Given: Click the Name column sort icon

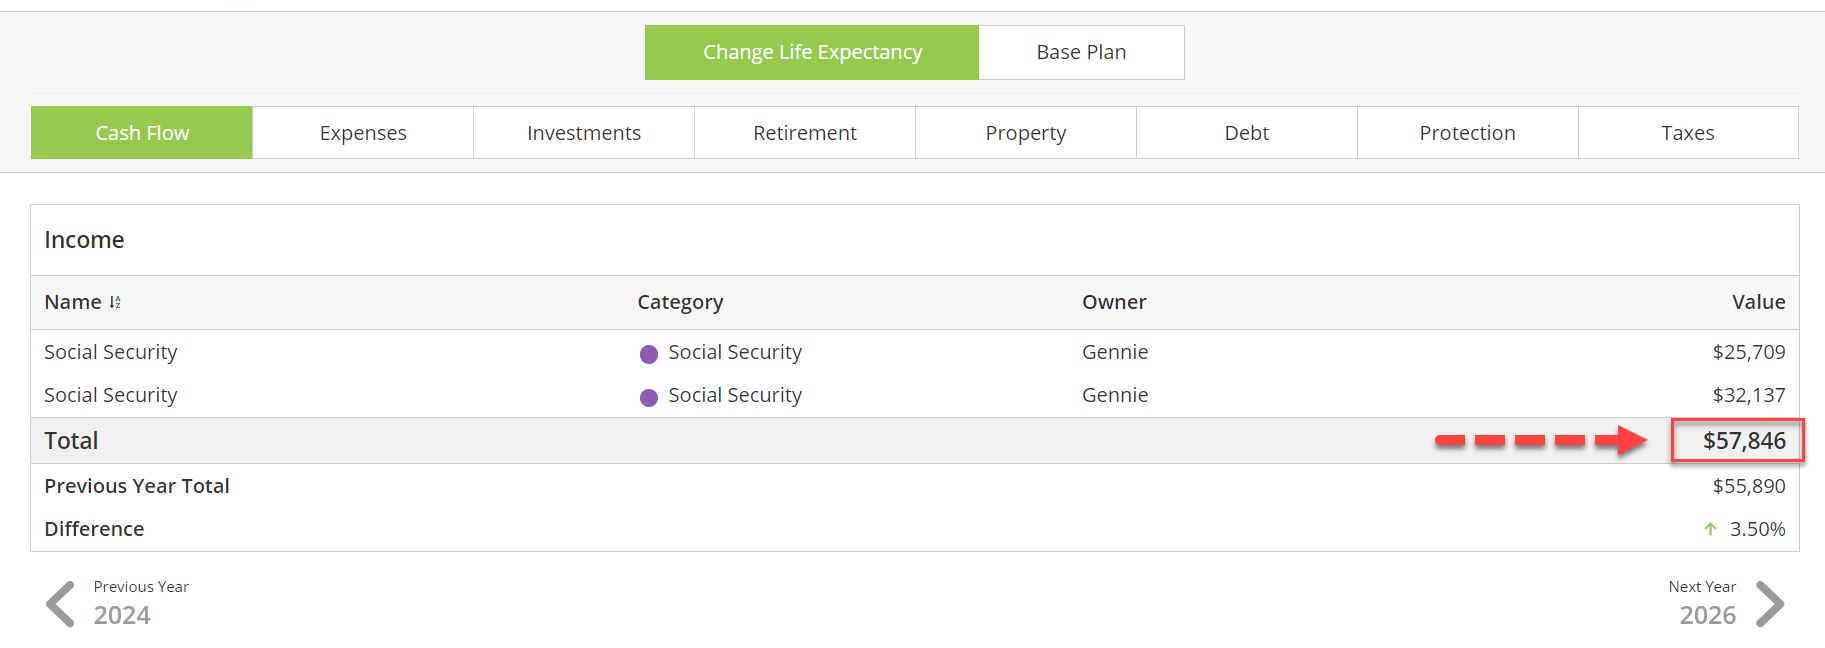Looking at the screenshot, I should 115,302.
